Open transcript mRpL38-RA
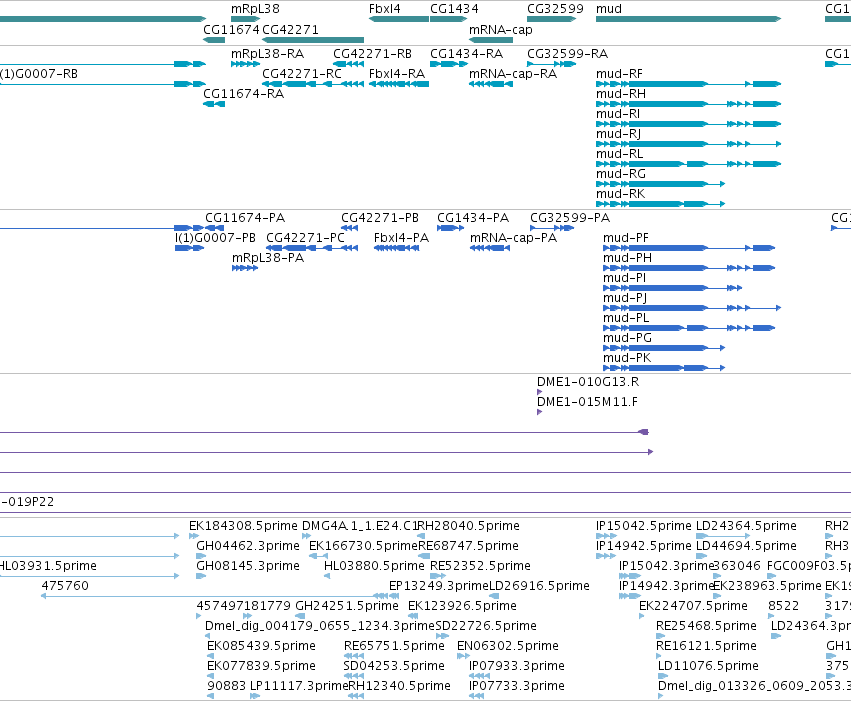The width and height of the screenshot is (851, 701). [x=267, y=54]
